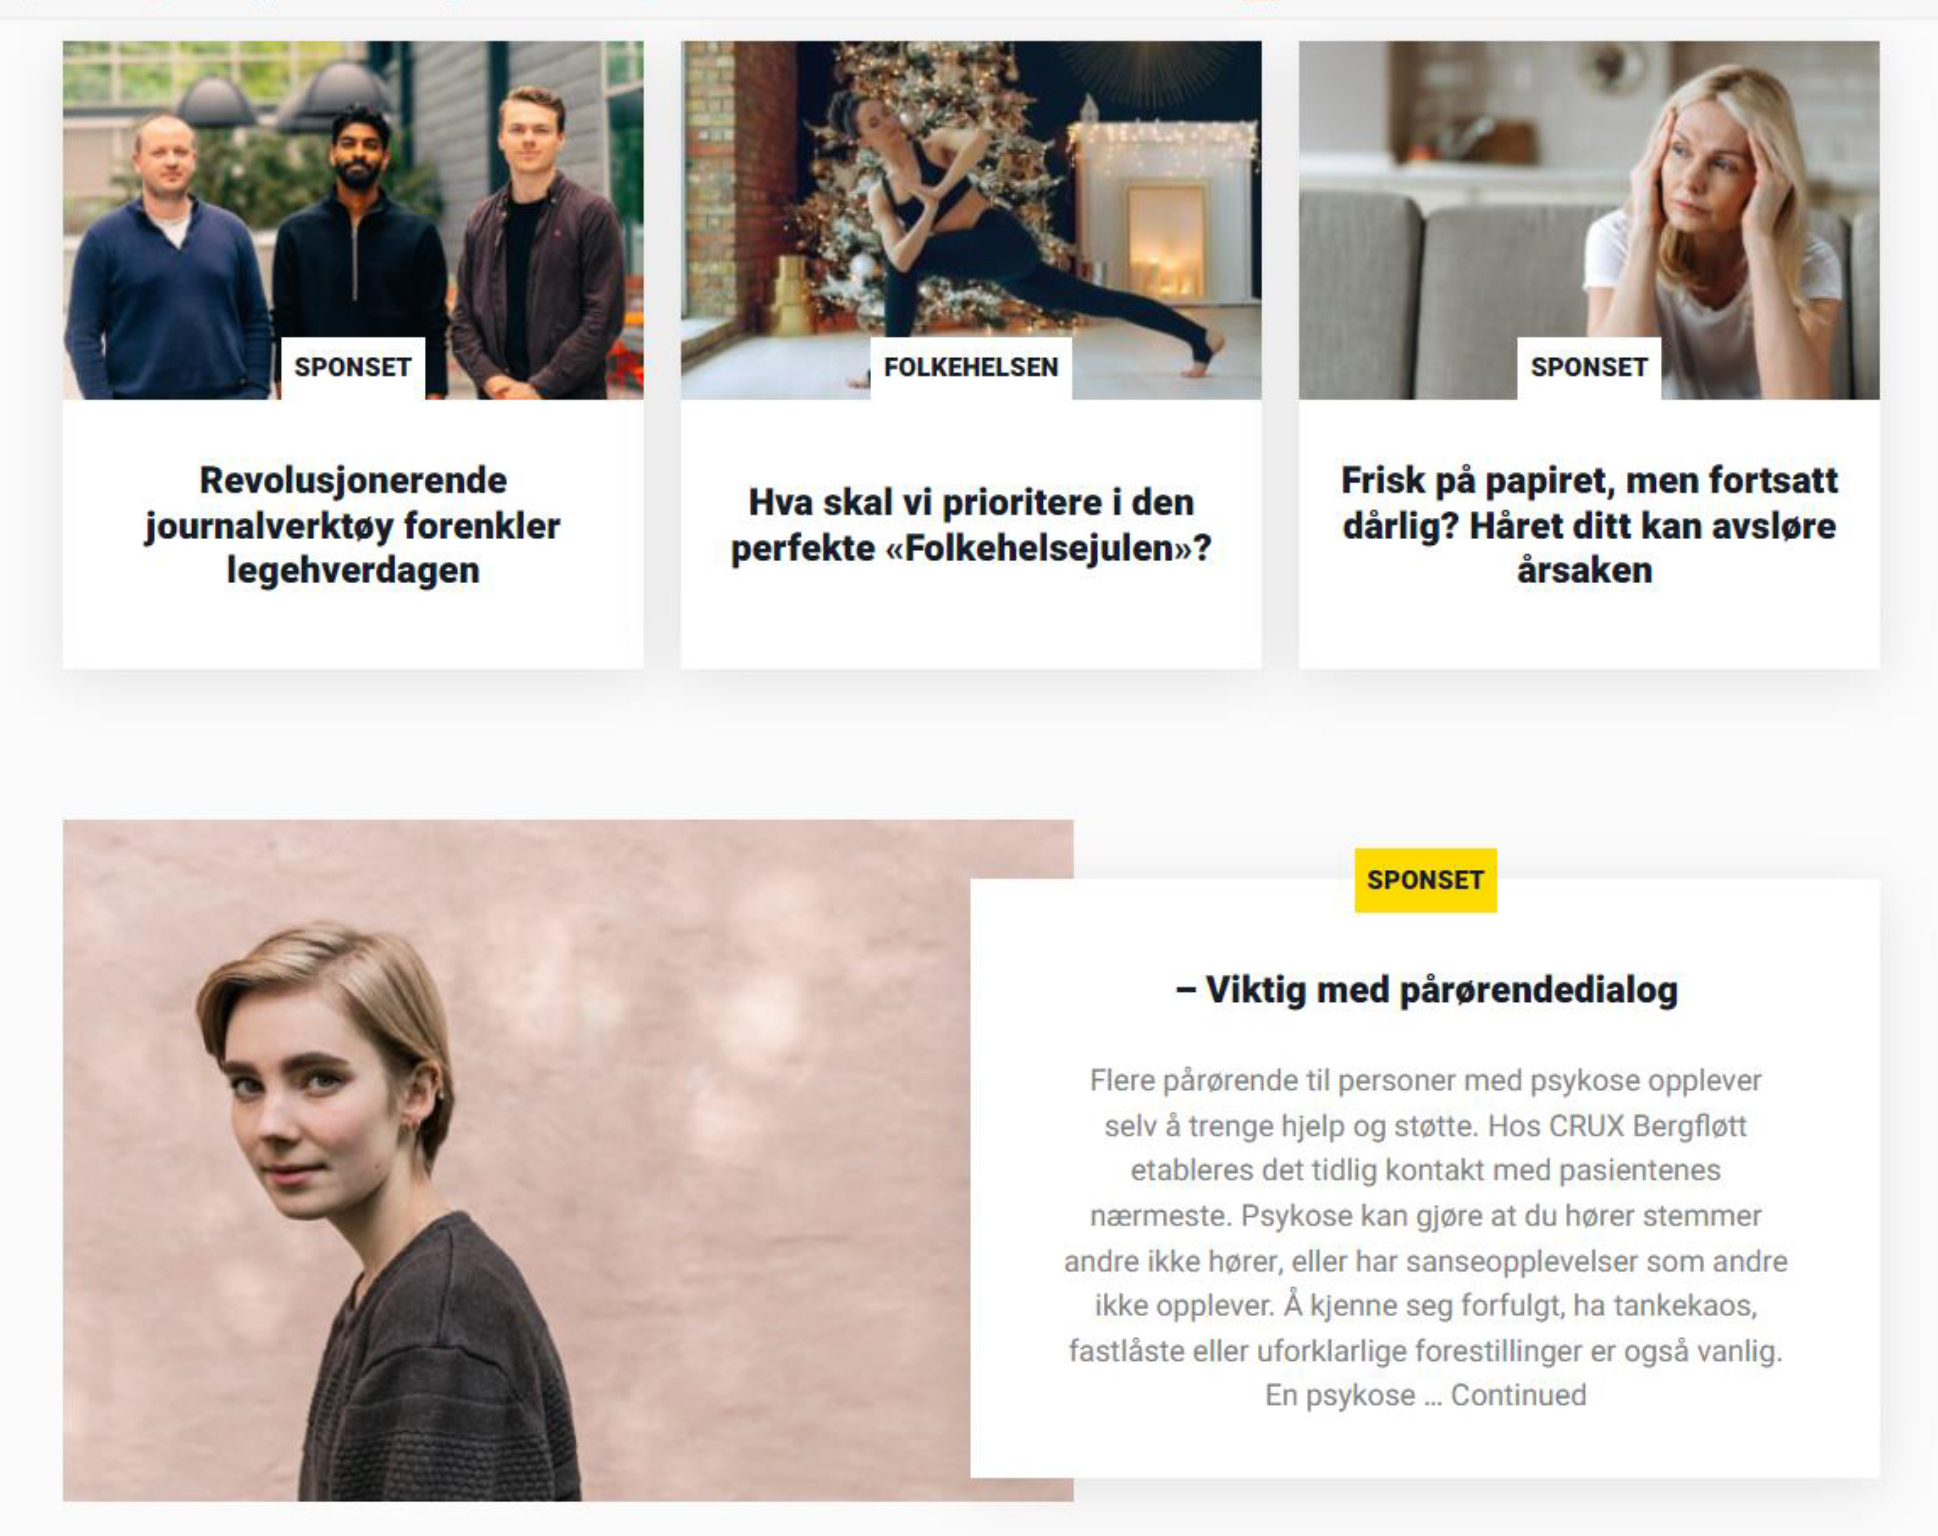This screenshot has height=1536, width=1938.
Task: Open the Revolusjonerende journalverktøy headline
Action: [353, 525]
